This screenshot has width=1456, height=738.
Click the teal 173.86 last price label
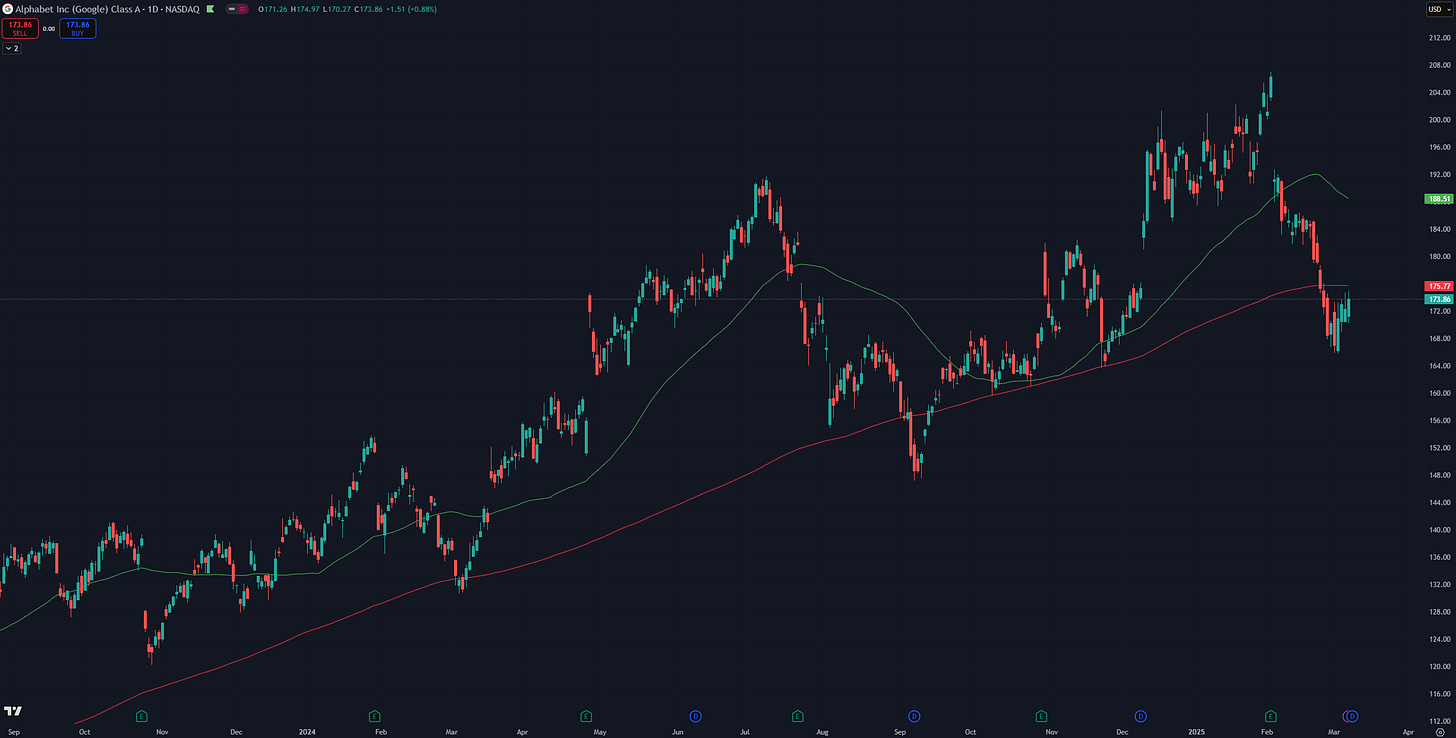1437,299
